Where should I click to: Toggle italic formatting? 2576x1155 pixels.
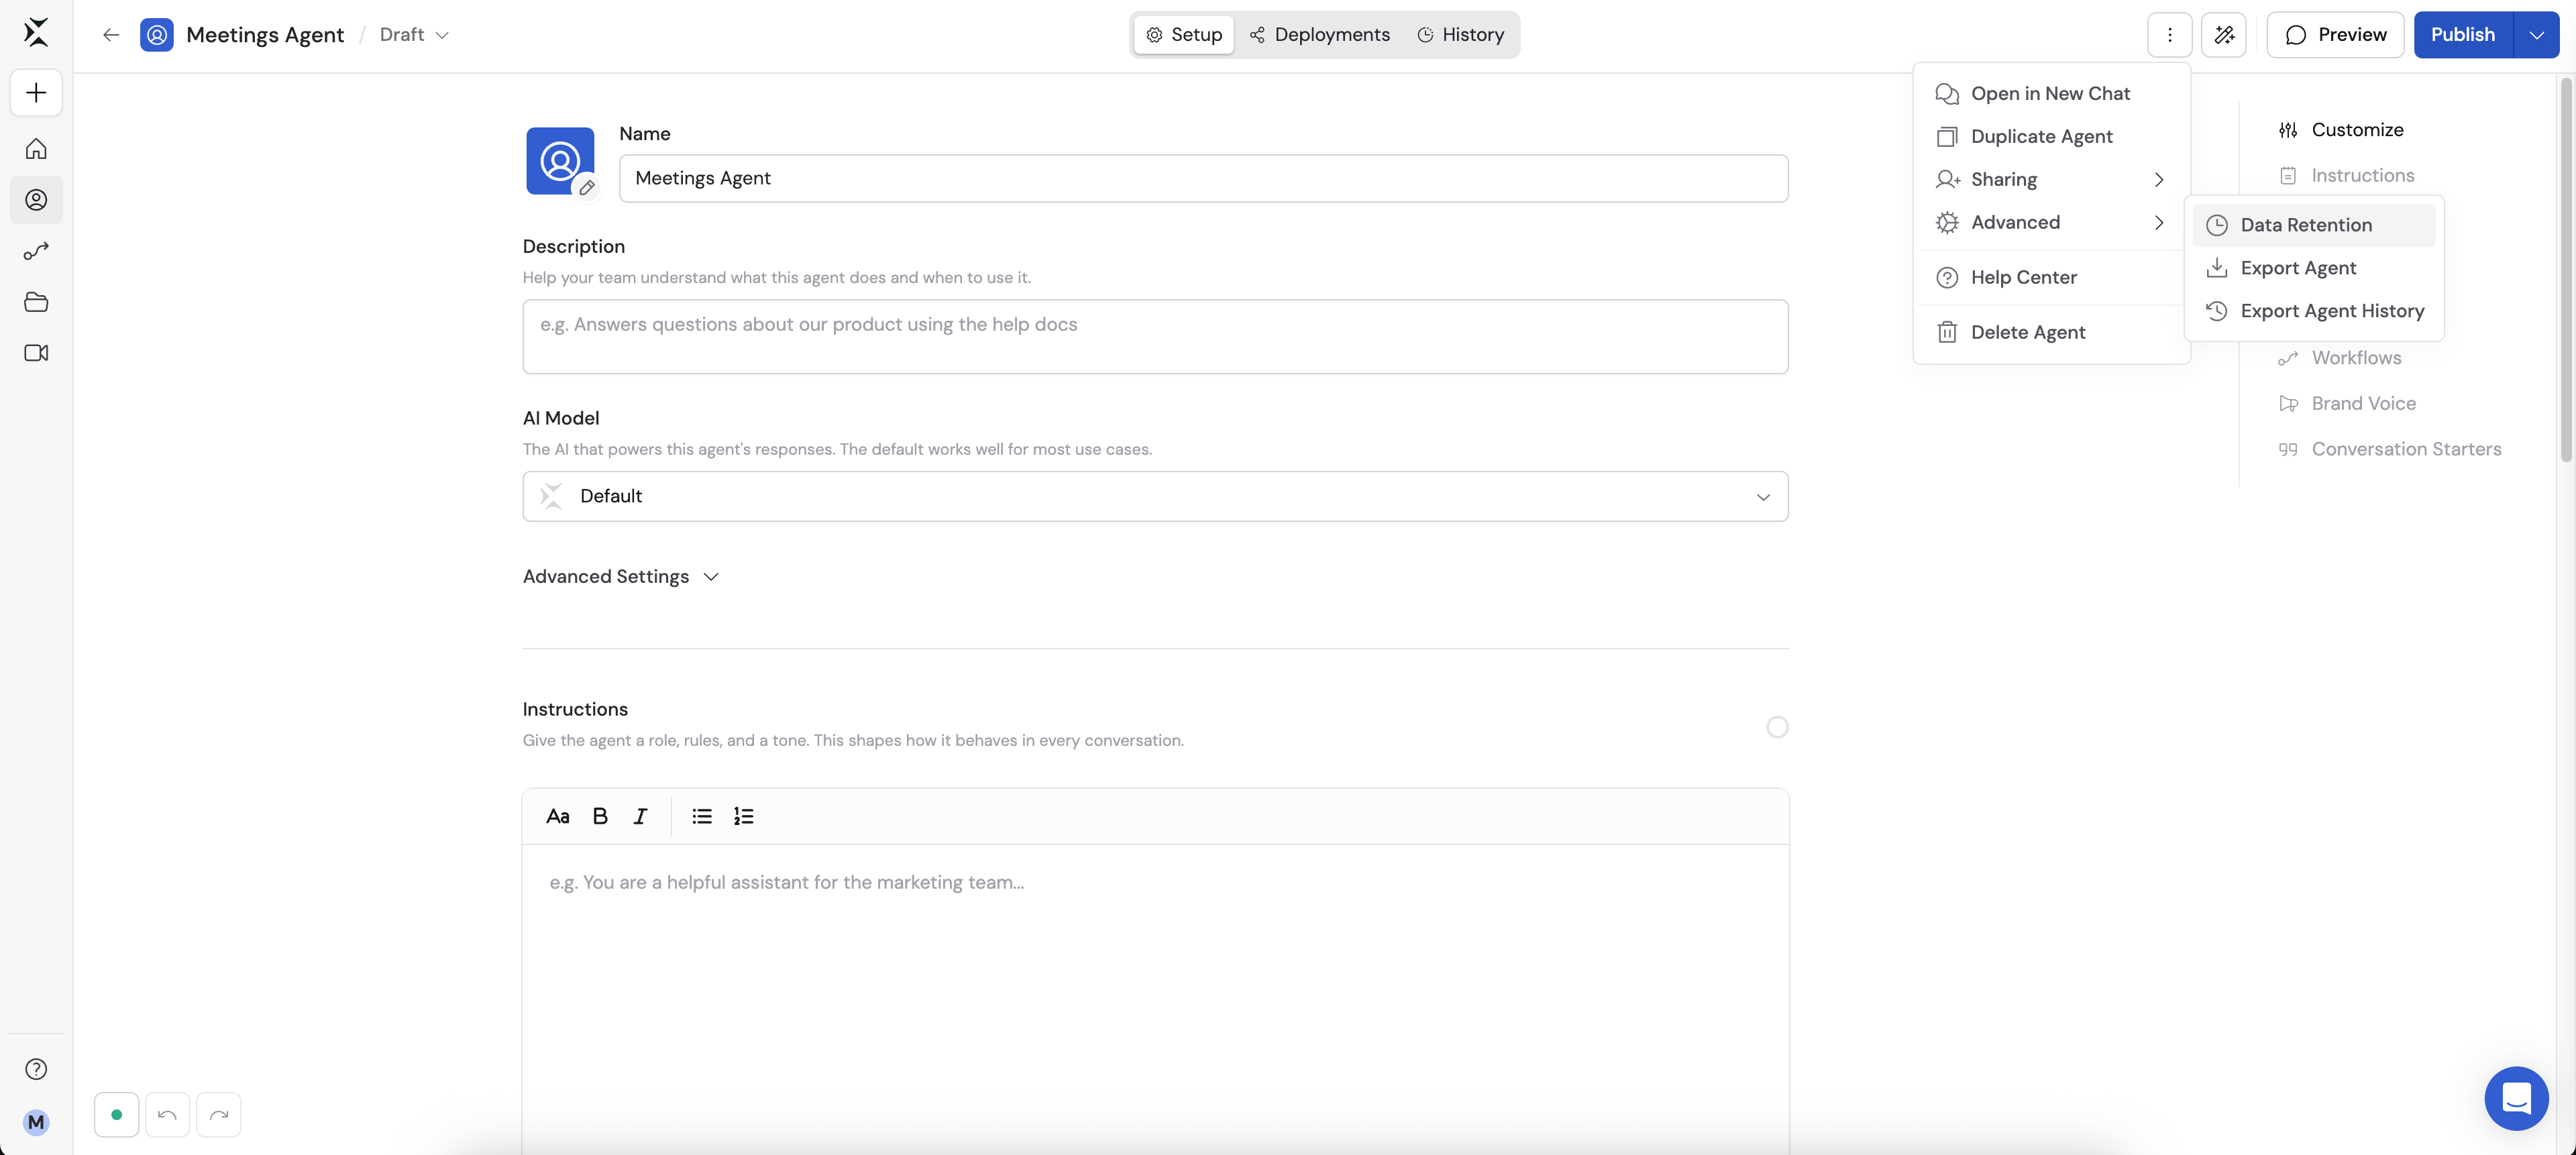pos(640,816)
